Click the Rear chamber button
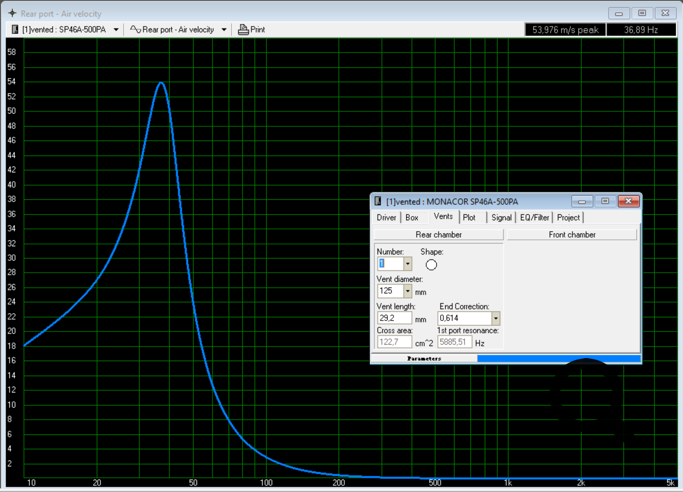683x492 pixels. (x=438, y=234)
